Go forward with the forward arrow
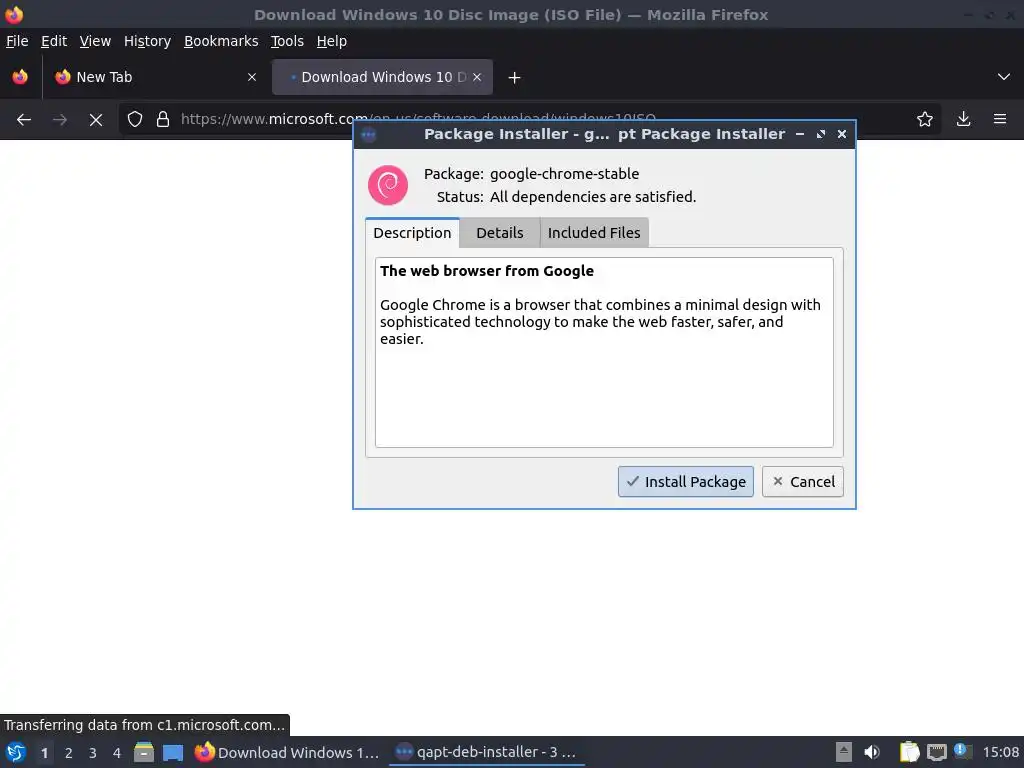Screen dimensions: 1024x768 pyautogui.click(x=59, y=120)
